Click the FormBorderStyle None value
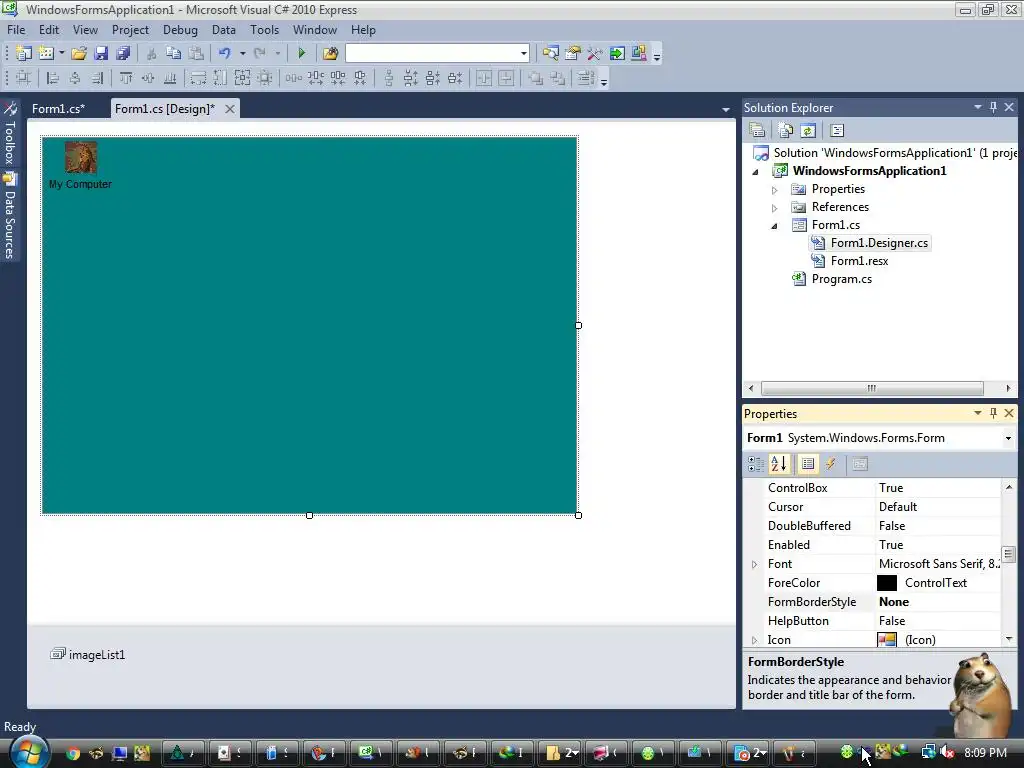 (x=894, y=601)
